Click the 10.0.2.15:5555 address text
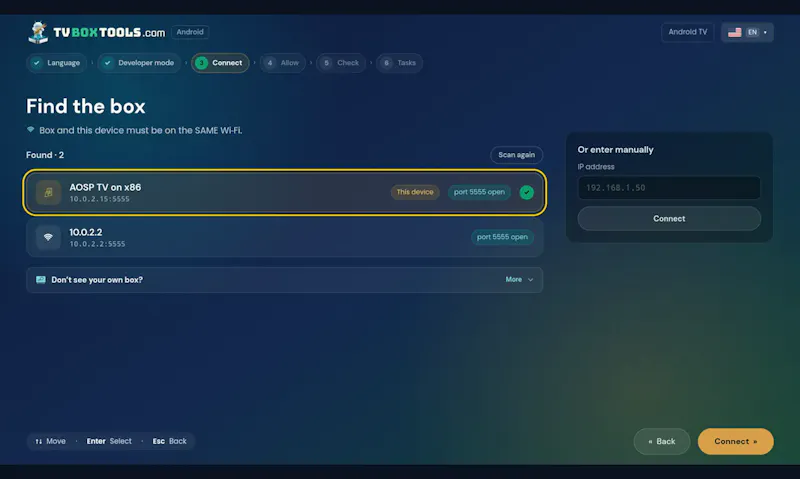This screenshot has width=800, height=479. pos(99,199)
